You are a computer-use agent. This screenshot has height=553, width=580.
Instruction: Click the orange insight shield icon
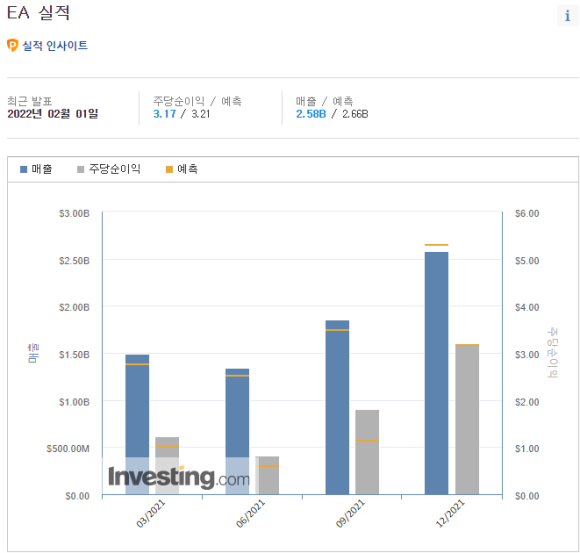(x=12, y=45)
